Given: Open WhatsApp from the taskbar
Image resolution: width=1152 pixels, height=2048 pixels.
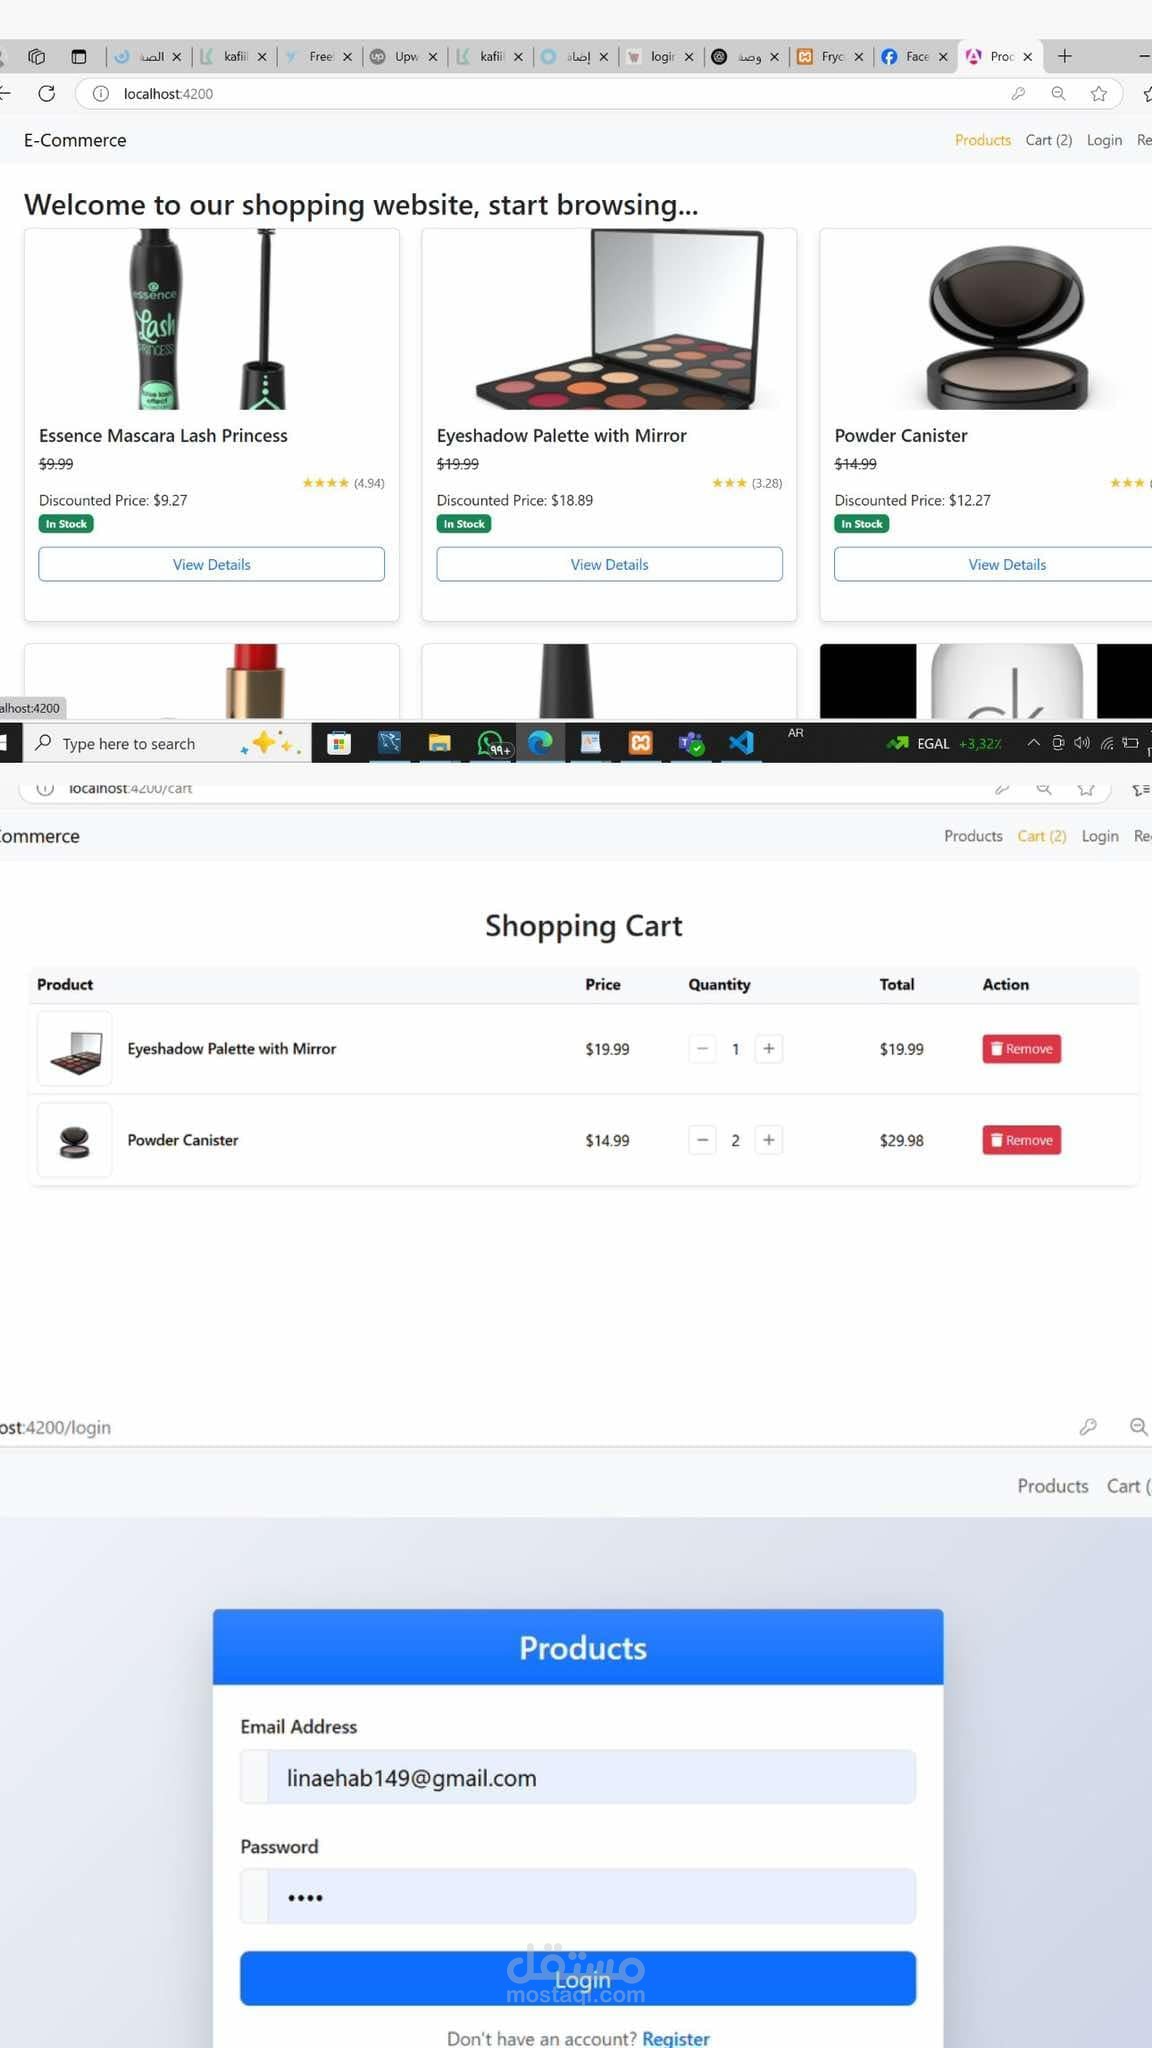Looking at the screenshot, I should [x=491, y=743].
